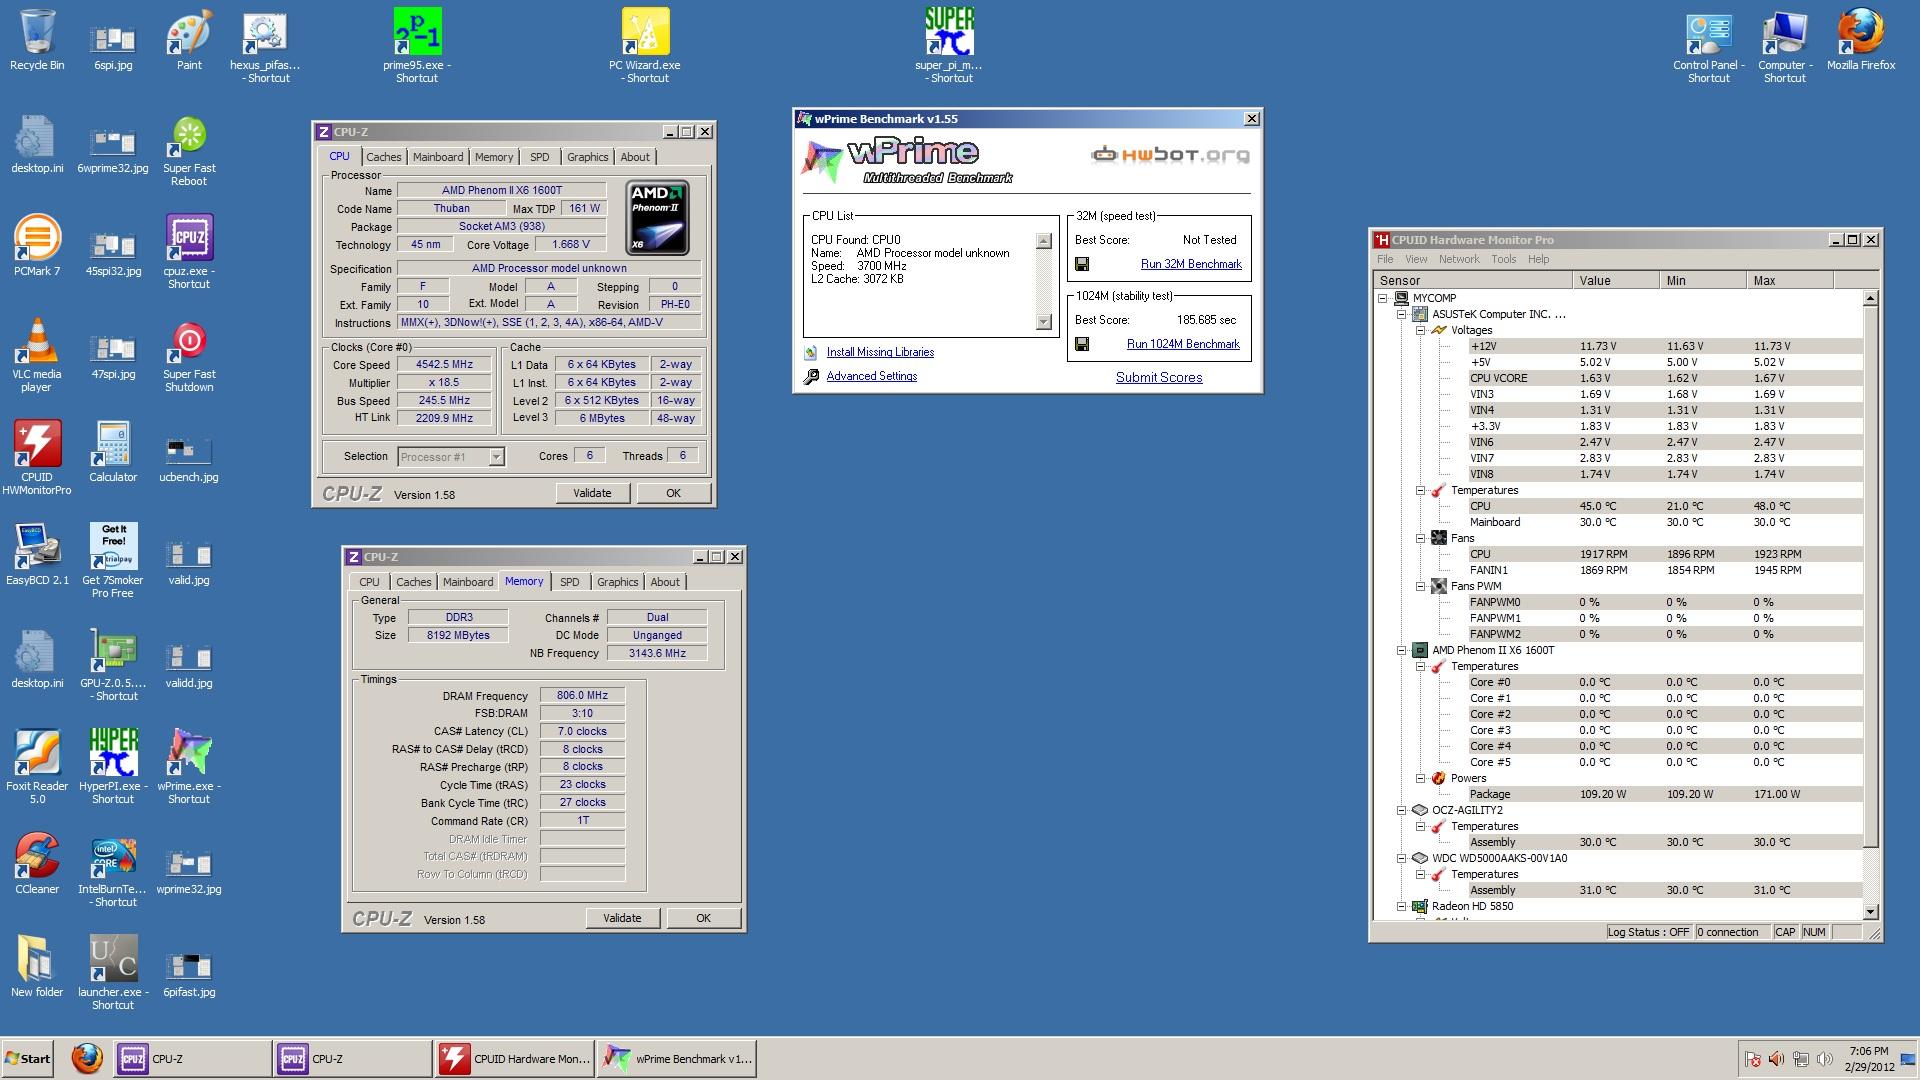Open the wPrime.exe shortcut icon
The height and width of the screenshot is (1080, 1920).
coord(189,767)
